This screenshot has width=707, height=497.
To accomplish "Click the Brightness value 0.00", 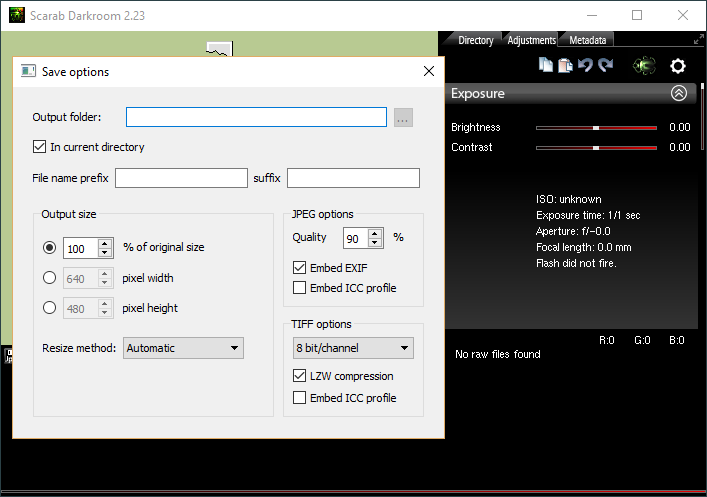I will click(x=679, y=127).
